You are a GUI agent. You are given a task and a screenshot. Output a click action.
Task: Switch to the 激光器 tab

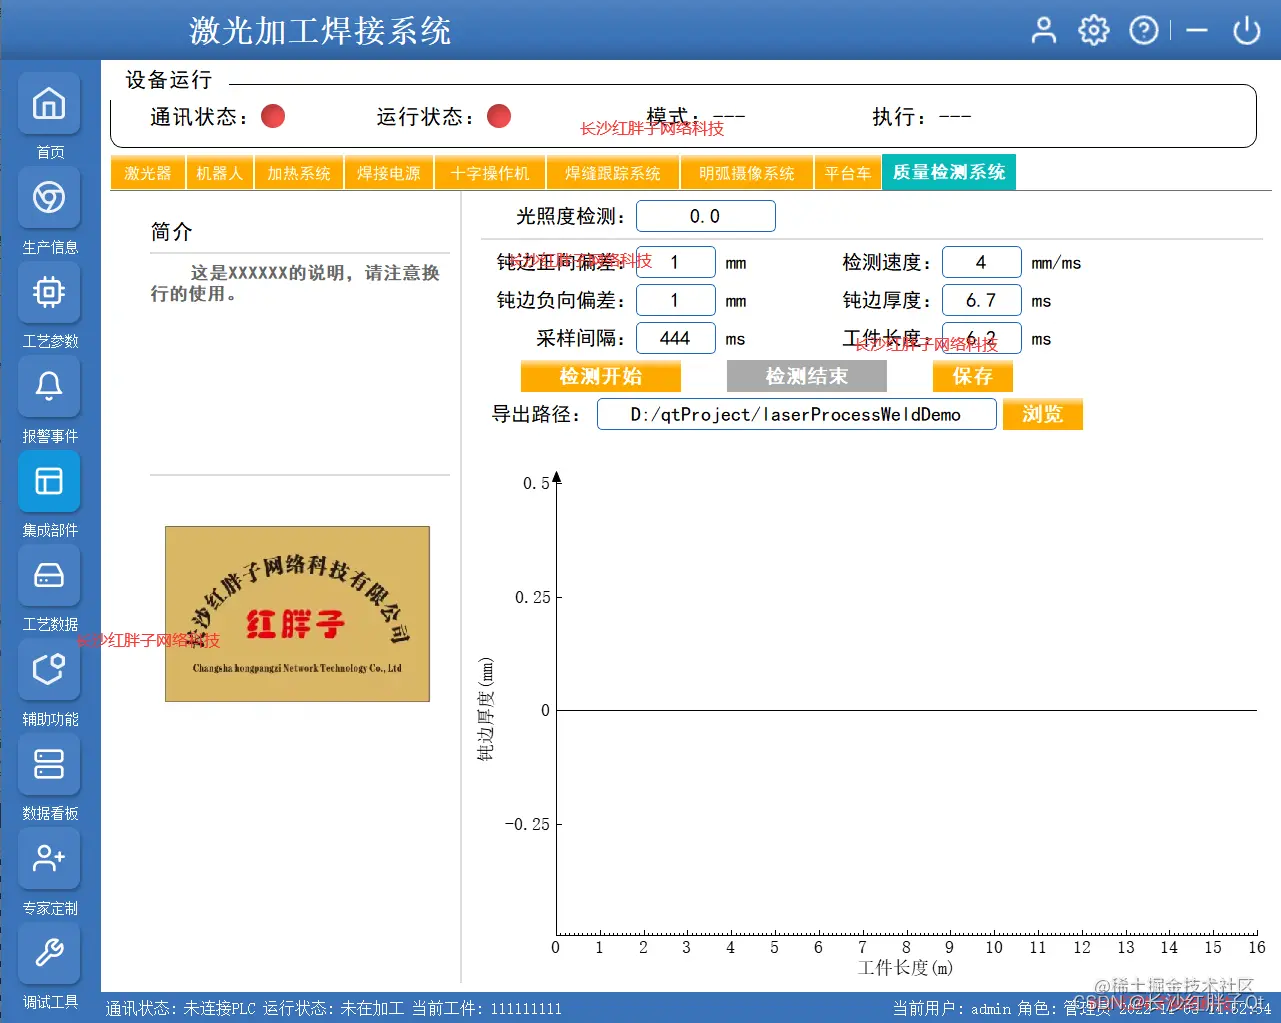tap(147, 172)
